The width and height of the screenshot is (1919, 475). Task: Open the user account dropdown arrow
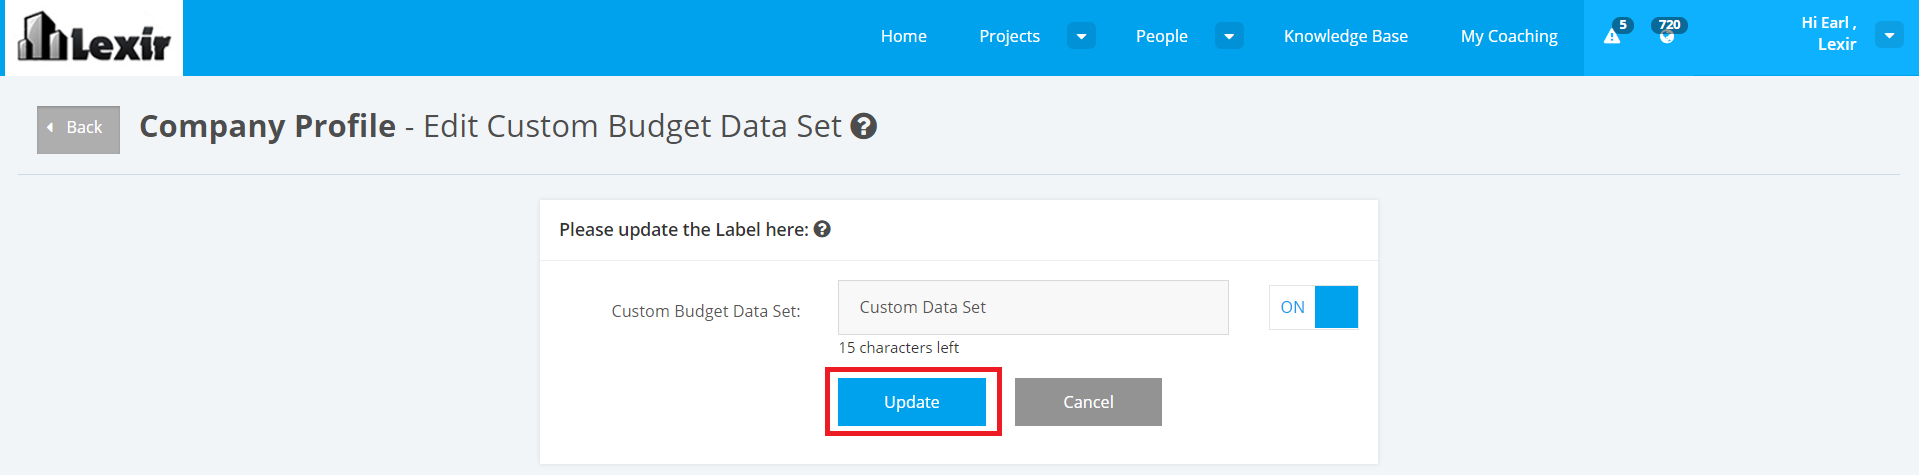coord(1888,35)
